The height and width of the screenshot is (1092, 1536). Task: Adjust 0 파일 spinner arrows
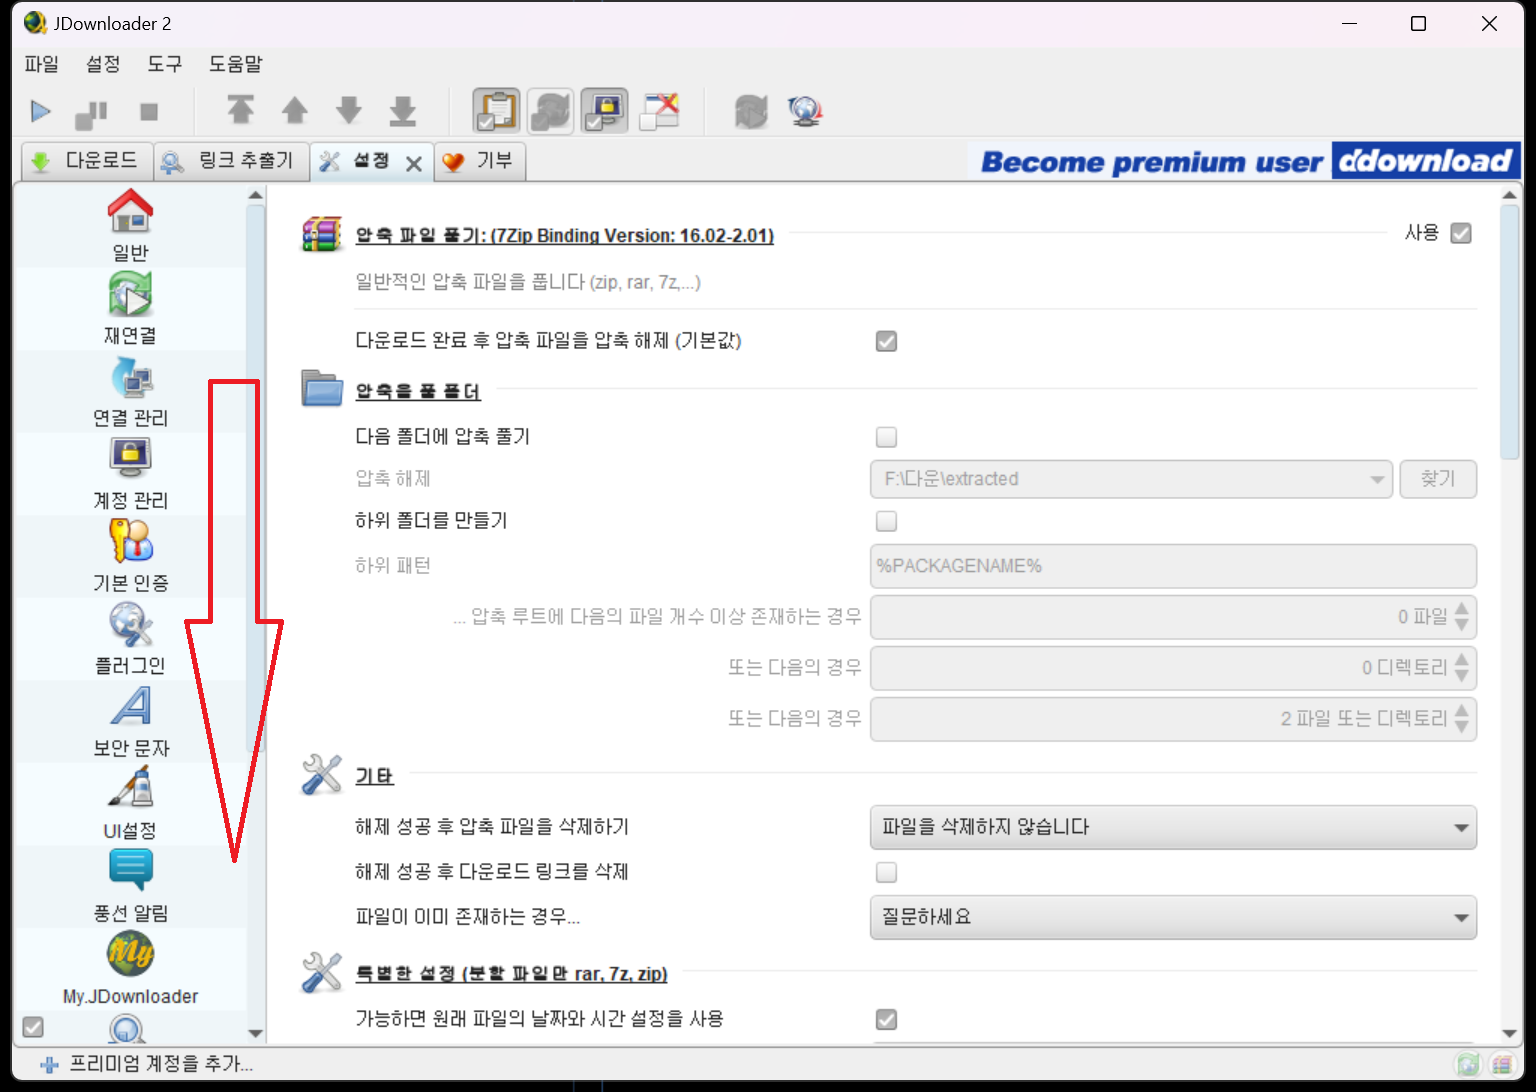point(1462,617)
